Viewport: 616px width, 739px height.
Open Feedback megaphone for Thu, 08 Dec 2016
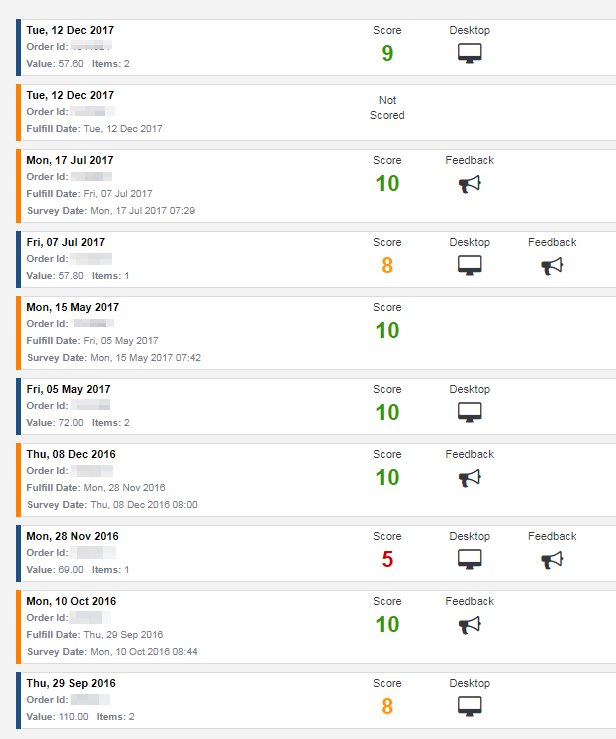(469, 478)
